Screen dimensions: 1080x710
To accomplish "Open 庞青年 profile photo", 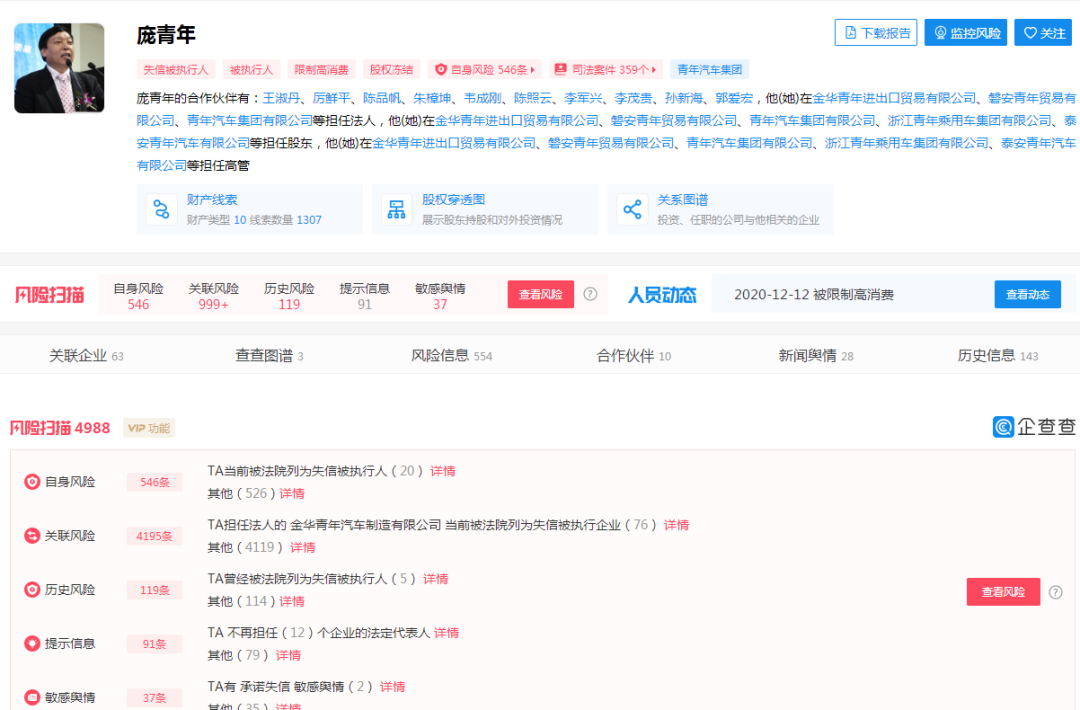I will [59, 68].
